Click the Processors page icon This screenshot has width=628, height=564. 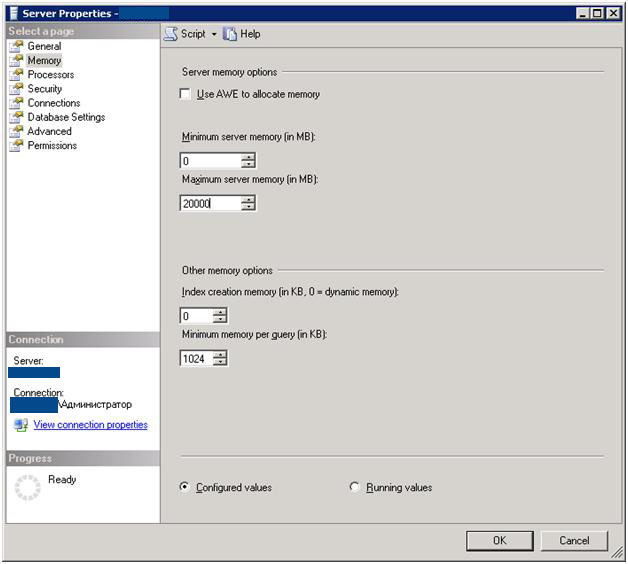[16, 75]
